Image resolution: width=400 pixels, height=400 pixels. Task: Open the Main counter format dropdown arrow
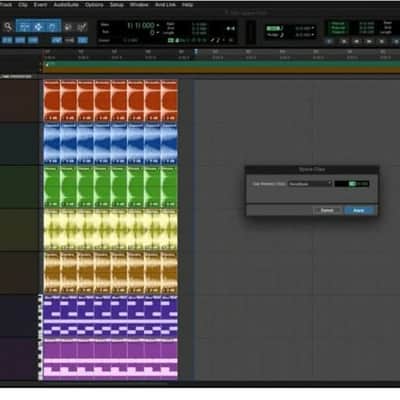[x=158, y=25]
